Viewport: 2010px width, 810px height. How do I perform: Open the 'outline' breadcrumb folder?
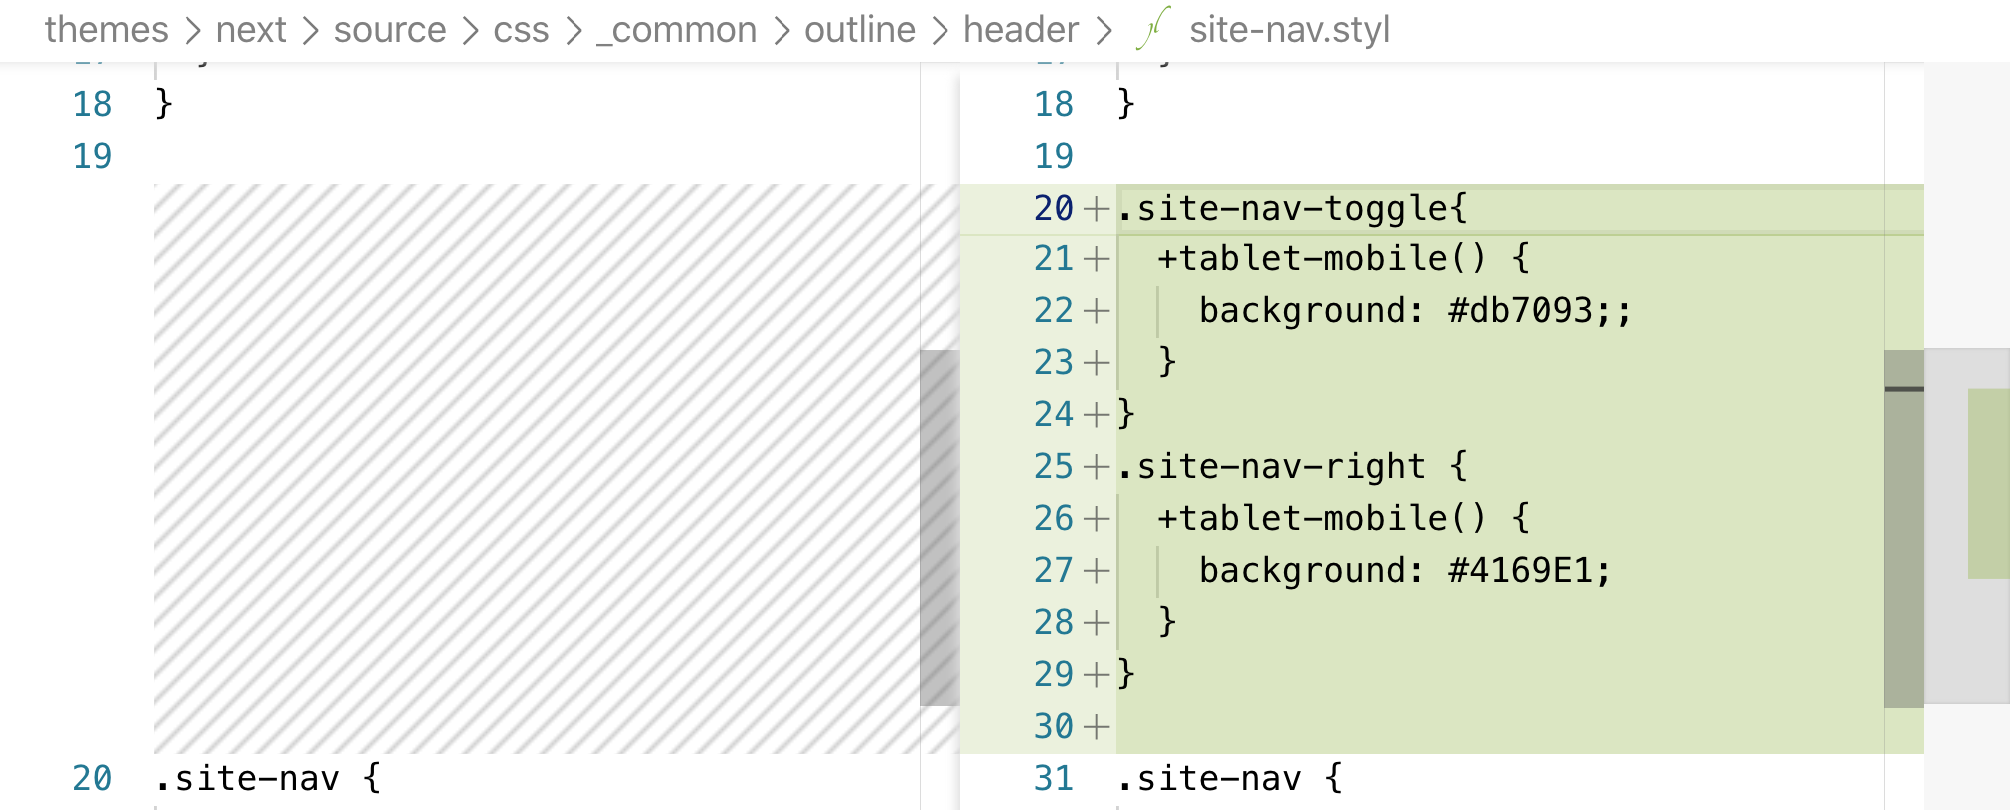(x=860, y=30)
